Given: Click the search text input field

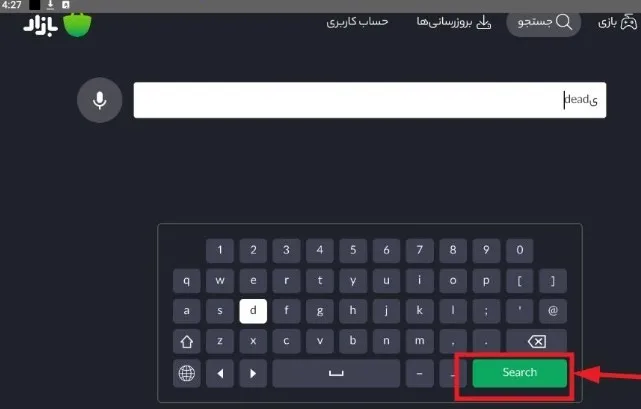Looking at the screenshot, I should coord(370,100).
